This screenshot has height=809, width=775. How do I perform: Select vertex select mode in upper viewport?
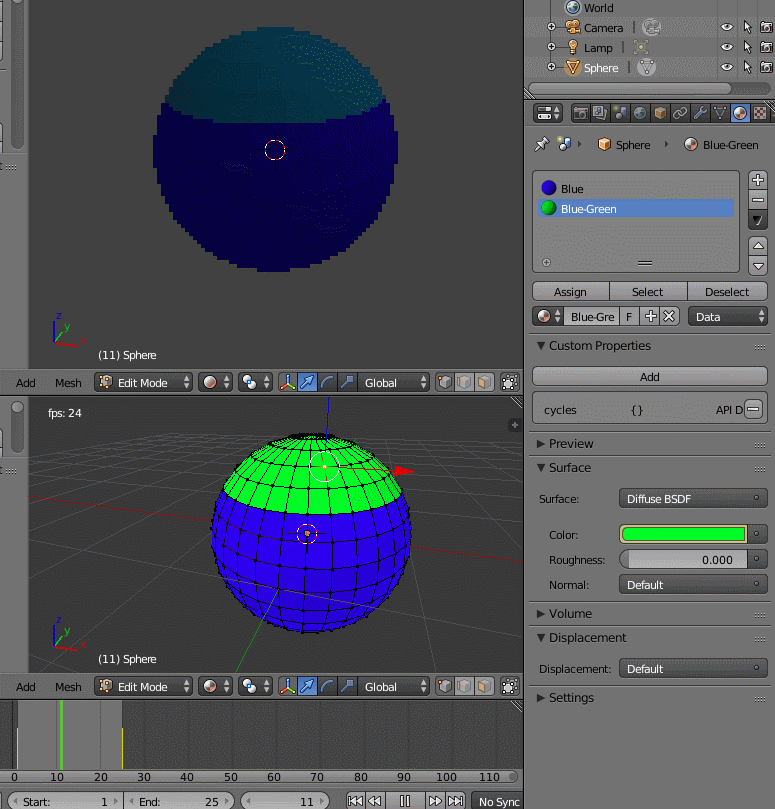click(445, 382)
